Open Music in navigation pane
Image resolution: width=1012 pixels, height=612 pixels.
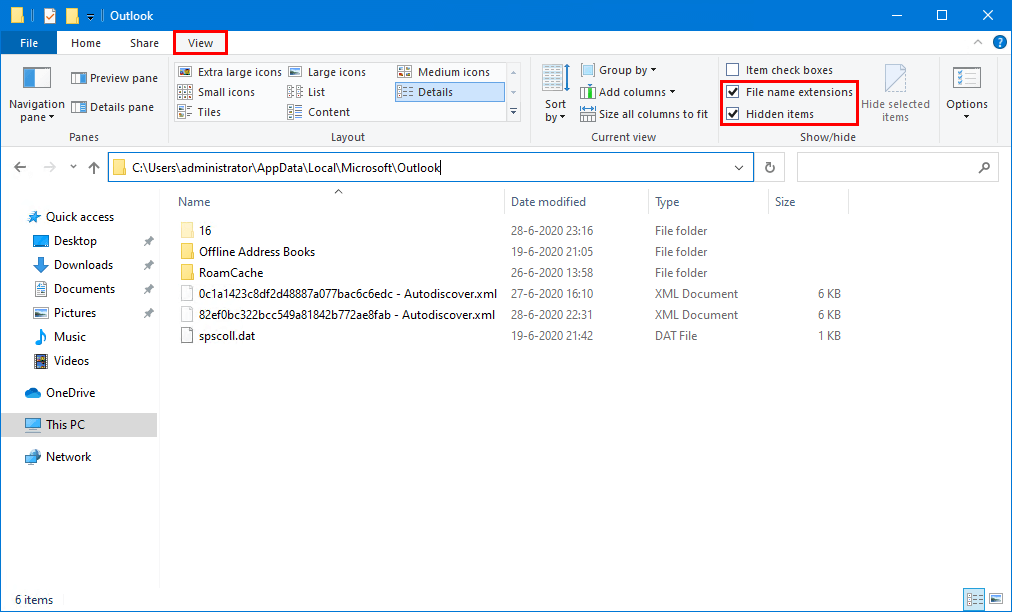click(70, 336)
